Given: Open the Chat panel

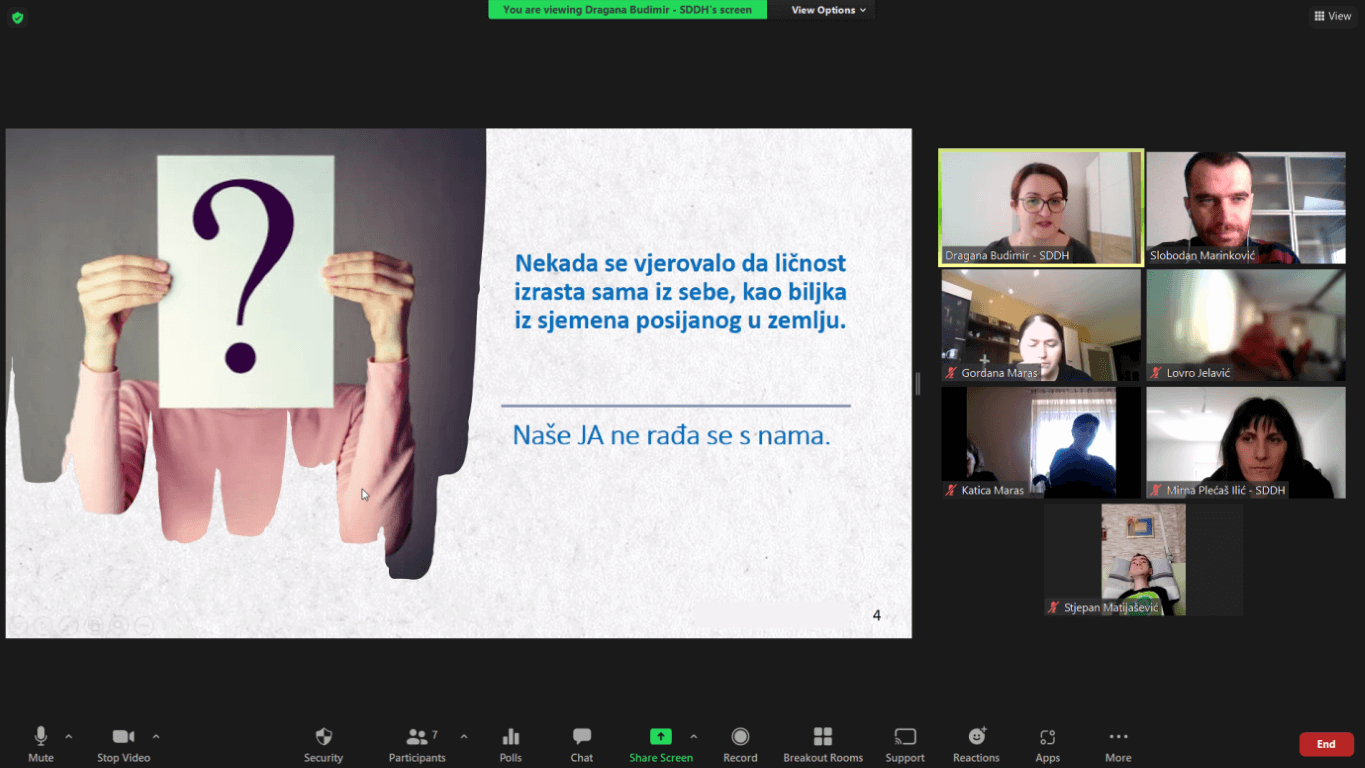Looking at the screenshot, I should tap(581, 743).
